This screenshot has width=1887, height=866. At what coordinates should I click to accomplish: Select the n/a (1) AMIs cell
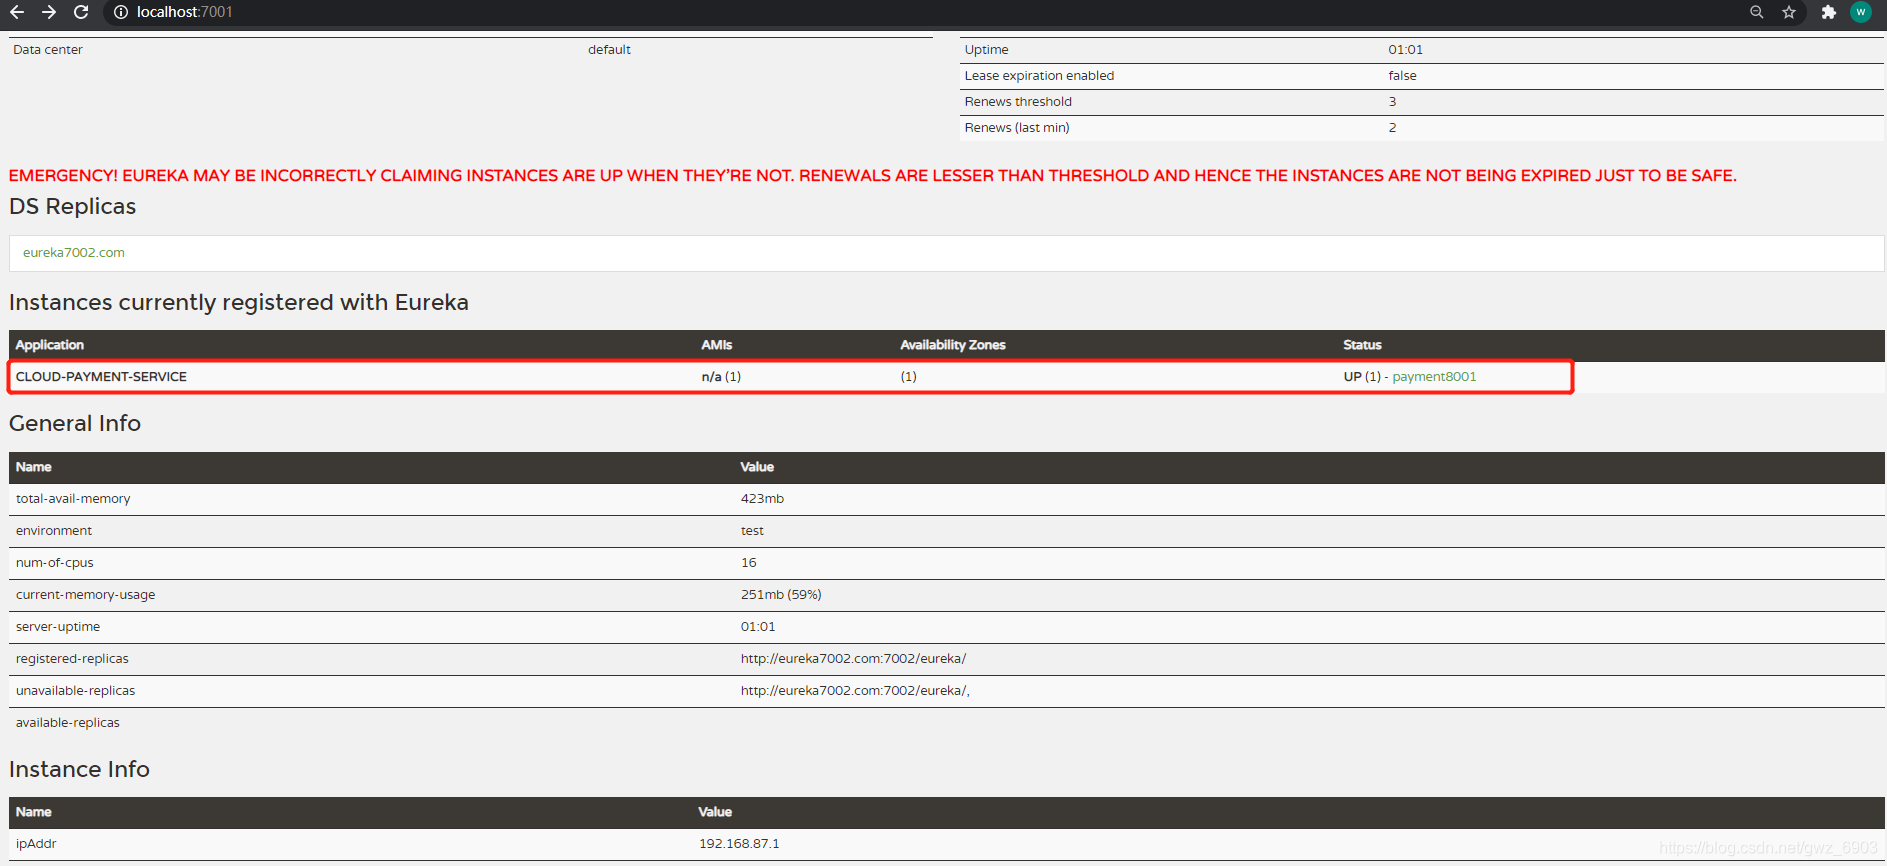click(721, 377)
